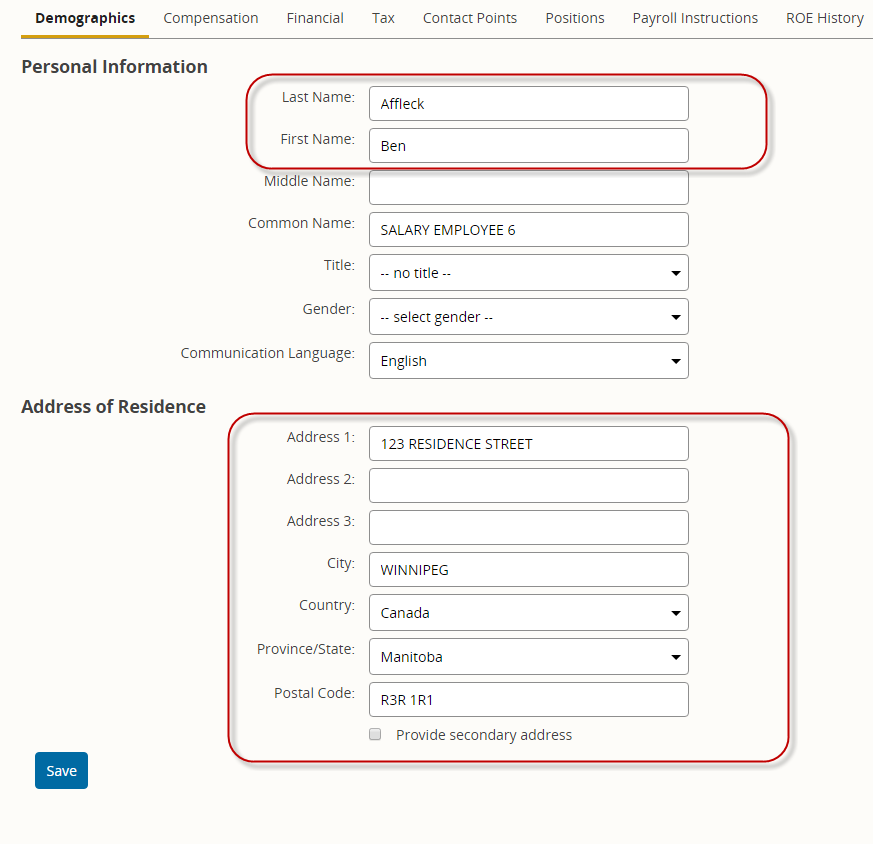This screenshot has width=873, height=844.
Task: Open the Positions tab
Action: click(x=575, y=18)
